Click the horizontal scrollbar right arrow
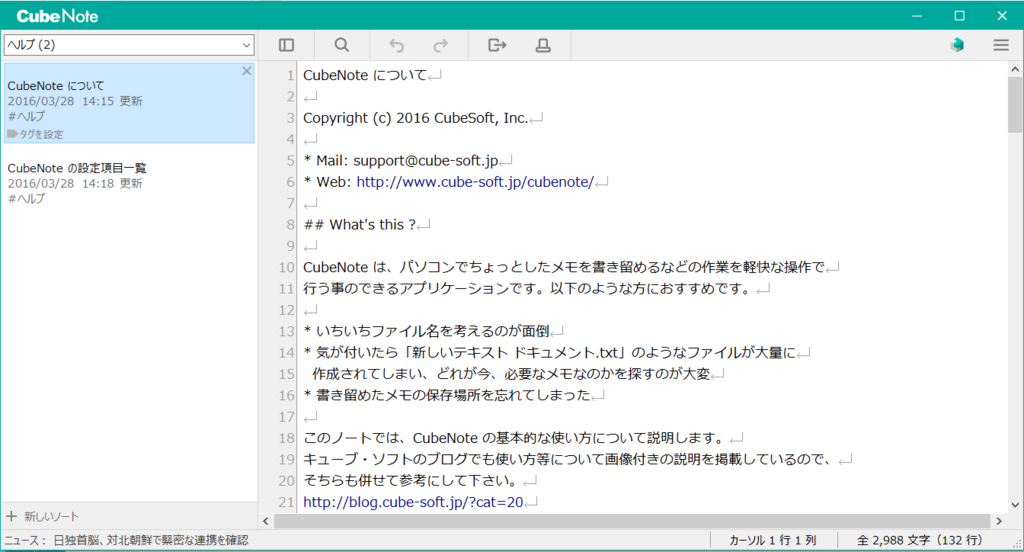Image resolution: width=1024 pixels, height=552 pixels. (x=999, y=521)
